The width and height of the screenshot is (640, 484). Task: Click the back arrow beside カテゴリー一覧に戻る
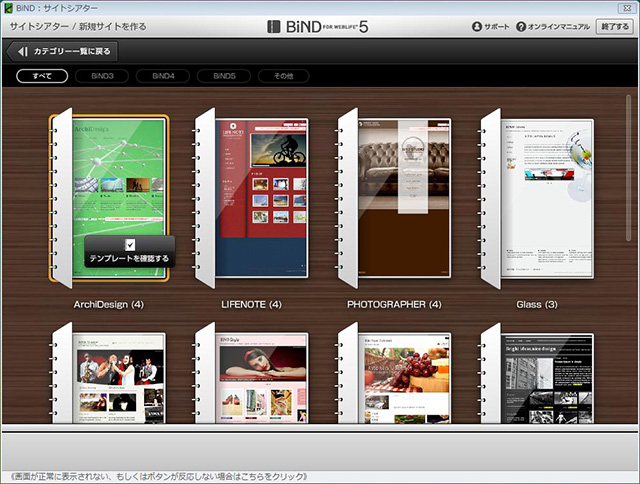coord(20,51)
